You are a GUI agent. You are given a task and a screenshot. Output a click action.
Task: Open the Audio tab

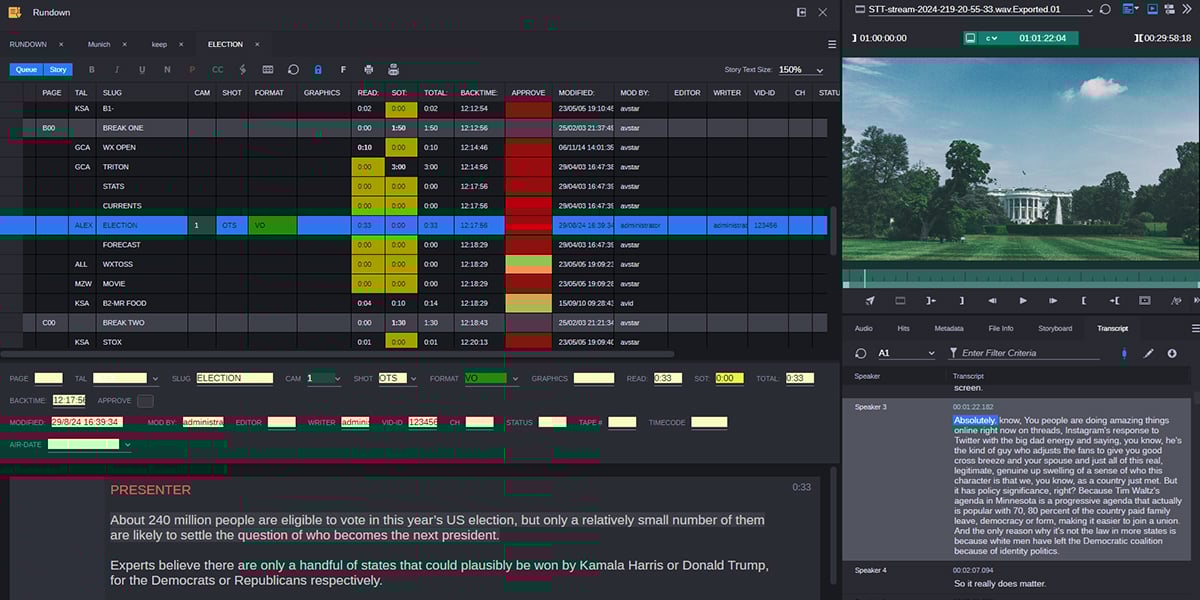[863, 328]
